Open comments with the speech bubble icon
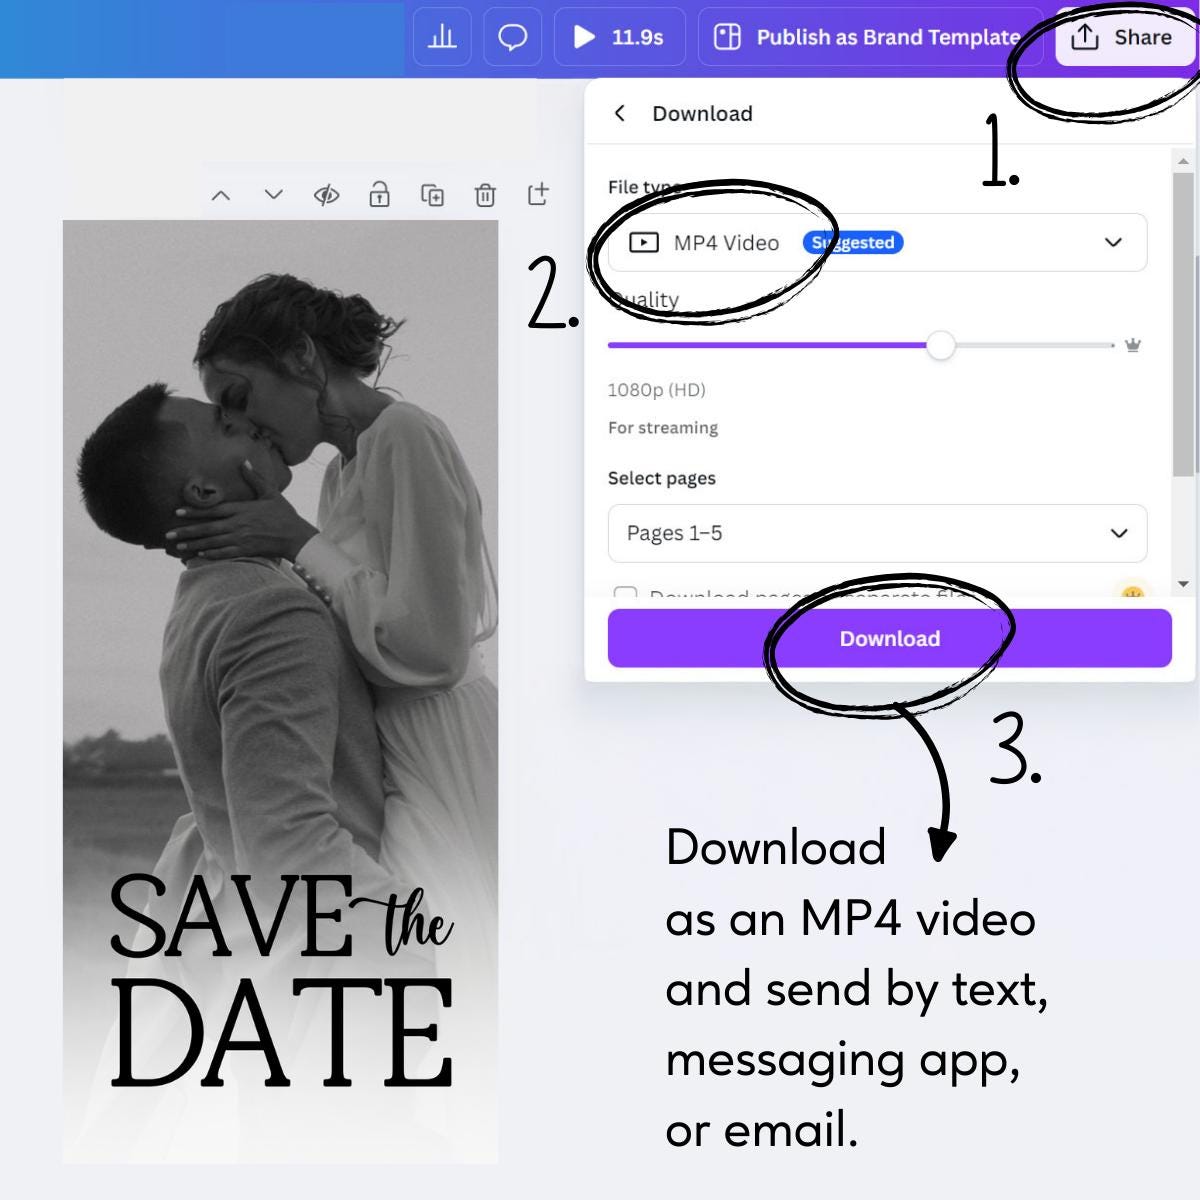This screenshot has width=1200, height=1200. (512, 37)
